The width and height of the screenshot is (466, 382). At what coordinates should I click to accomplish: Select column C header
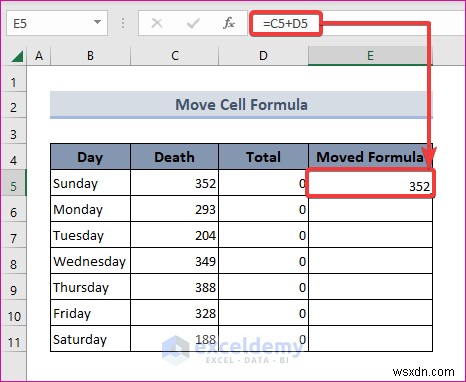coord(175,56)
